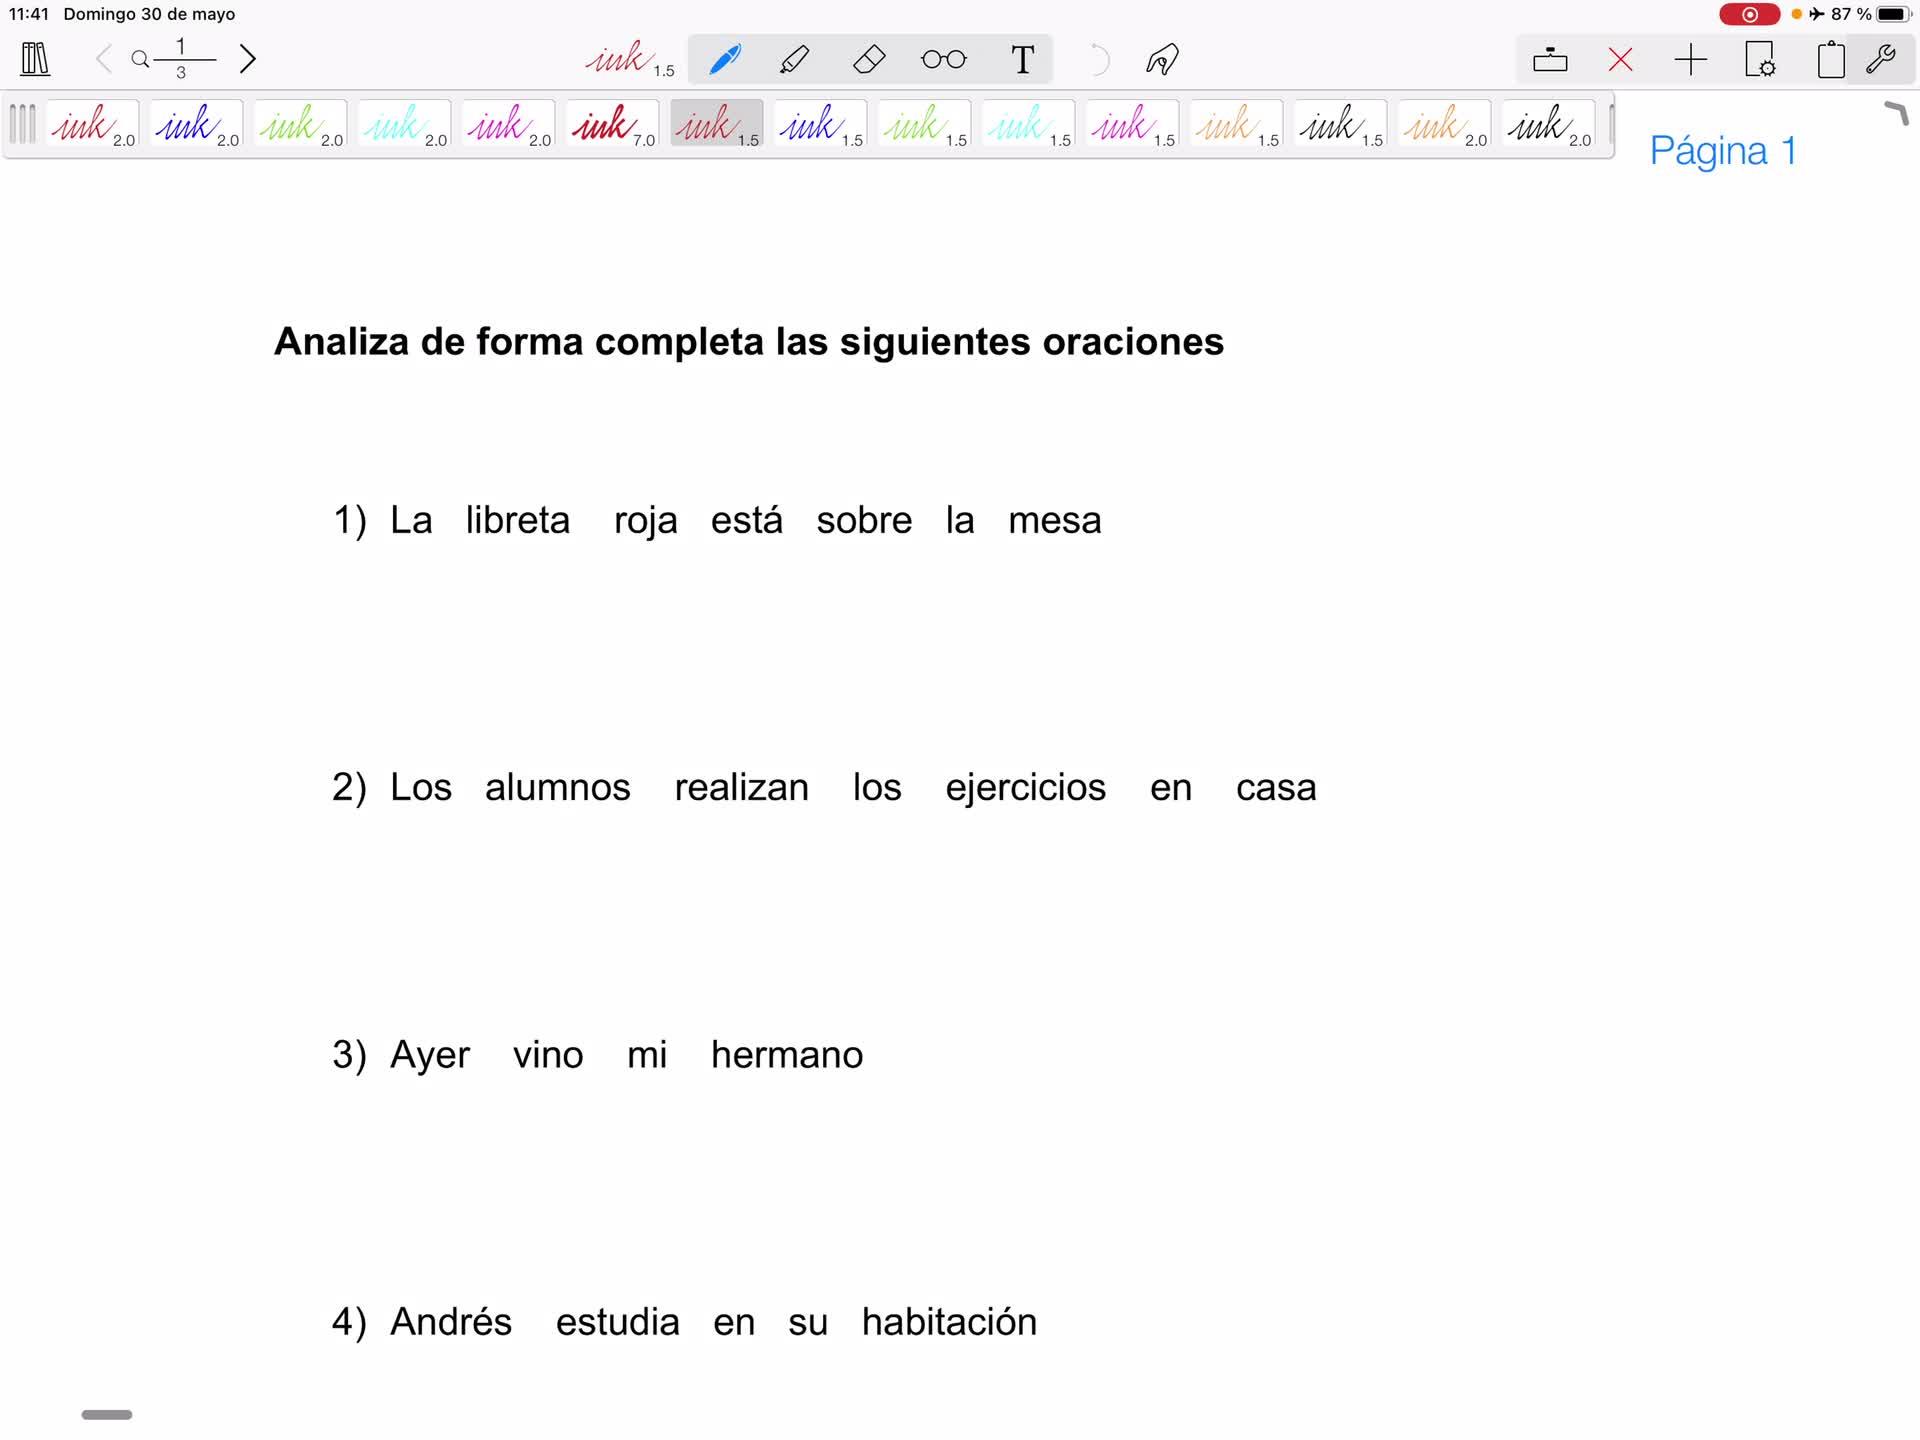This screenshot has width=1920, height=1440.
Task: Click the red X delete icon
Action: (1620, 59)
